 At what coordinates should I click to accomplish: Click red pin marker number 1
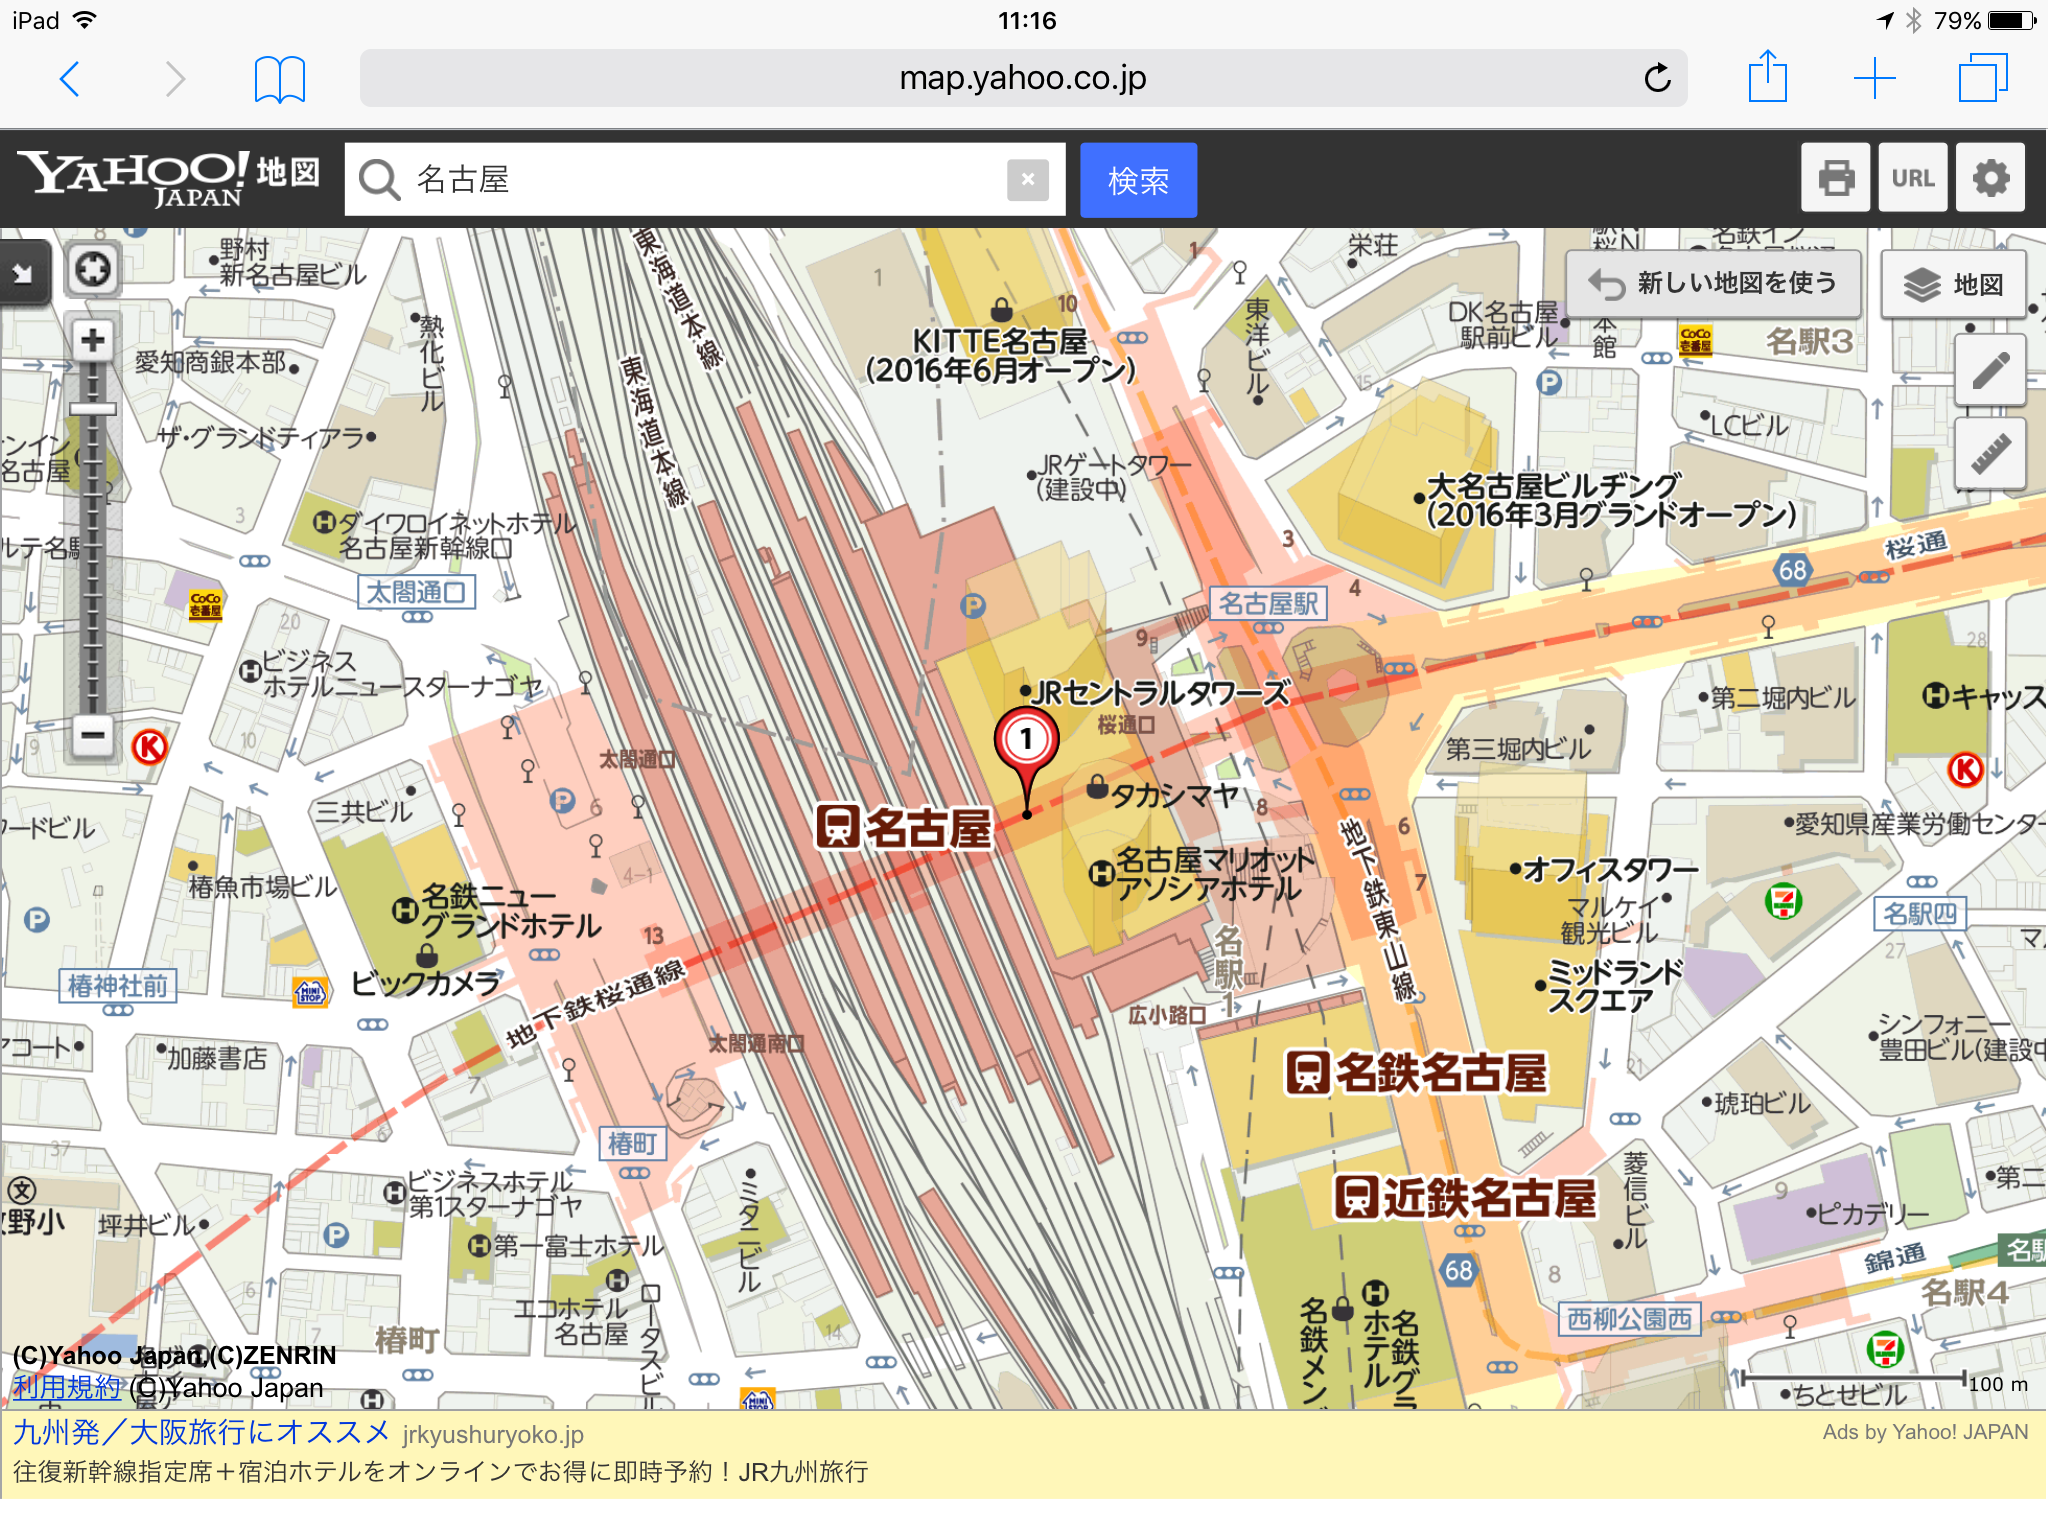point(1026,742)
